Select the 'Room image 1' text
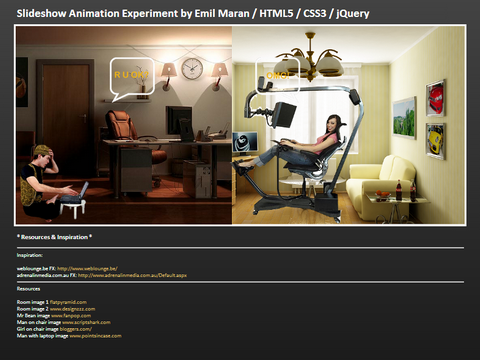This screenshot has width=480, height=360. [x=33, y=302]
